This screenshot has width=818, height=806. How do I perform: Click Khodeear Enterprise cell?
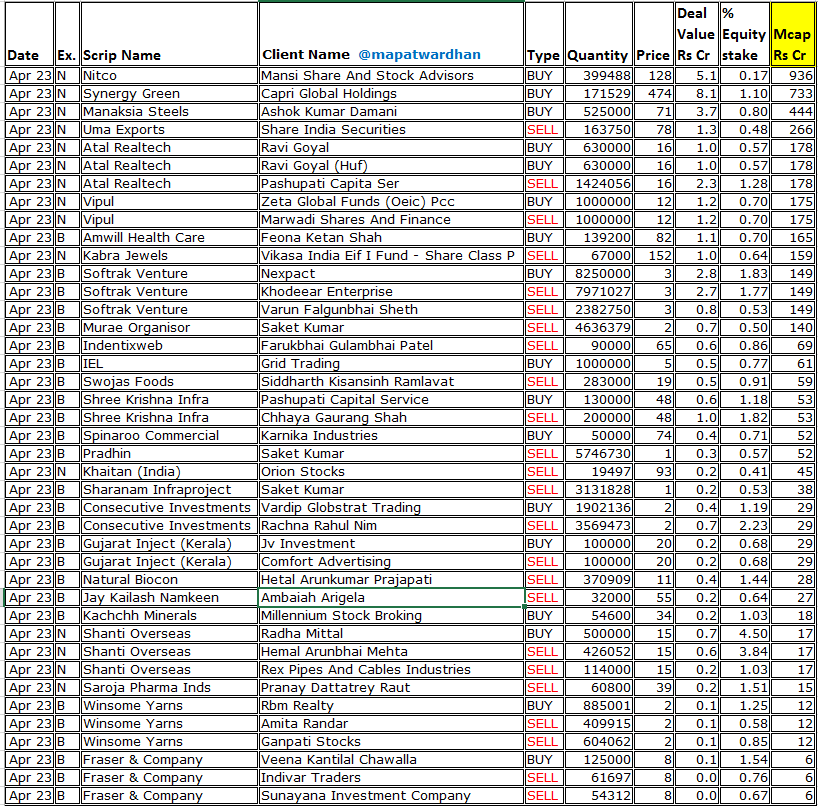391,292
